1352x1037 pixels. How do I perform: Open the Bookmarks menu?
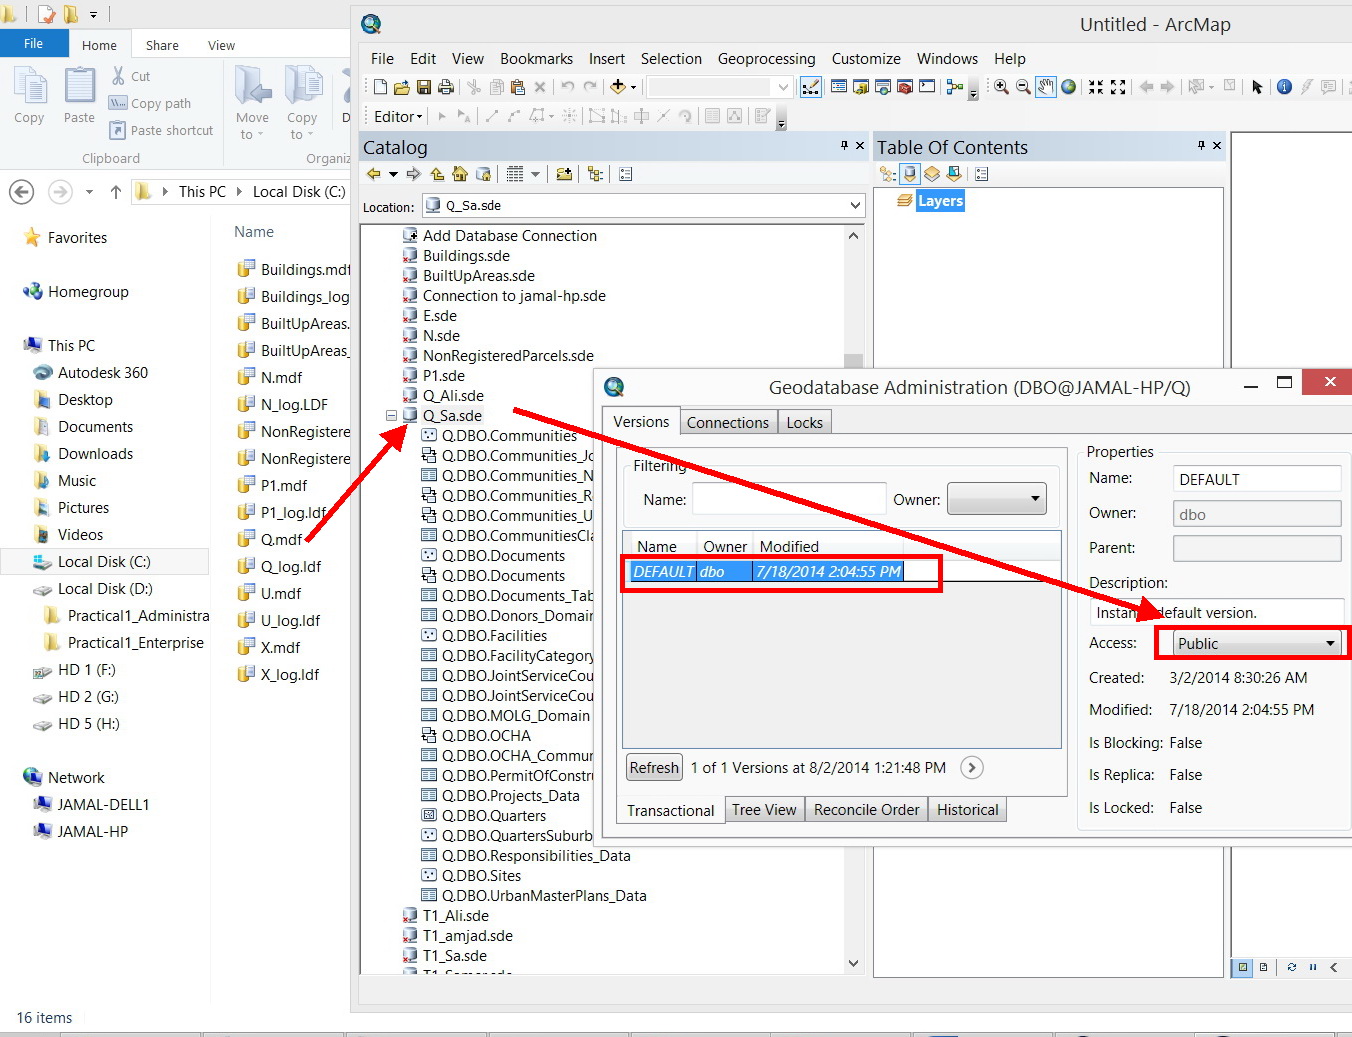[x=536, y=58]
